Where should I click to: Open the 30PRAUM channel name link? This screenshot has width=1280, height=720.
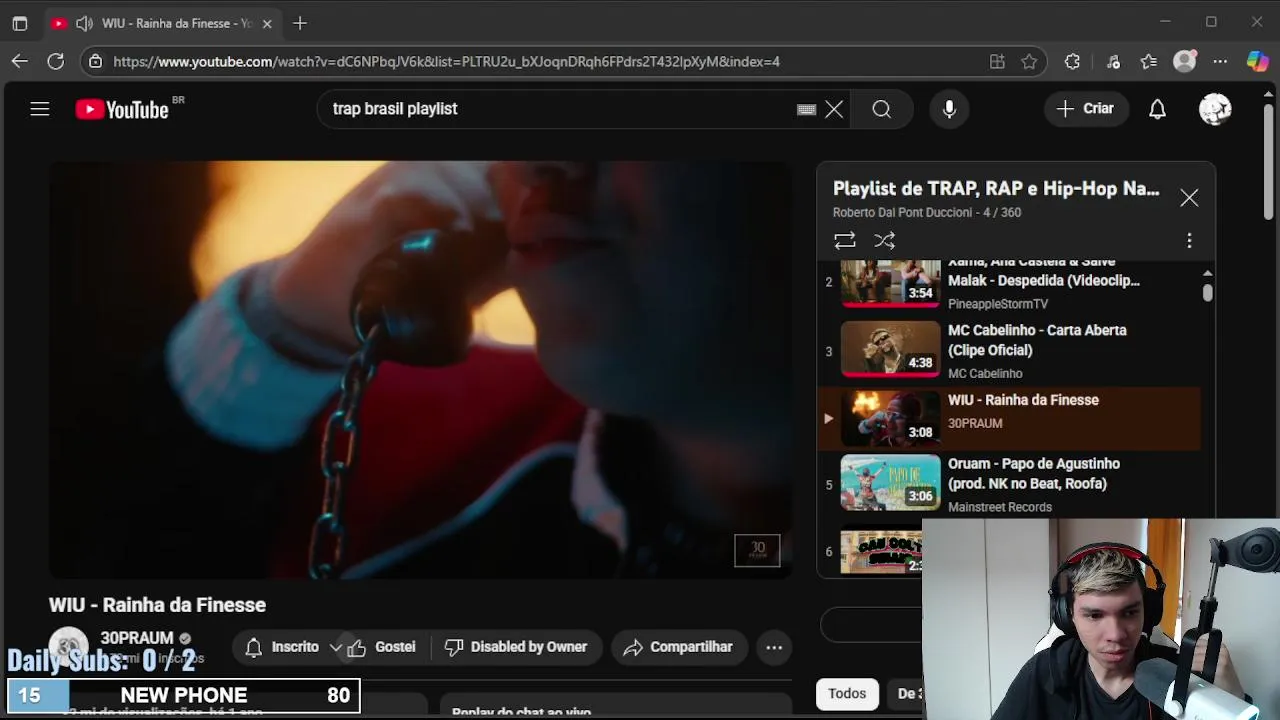[137, 638]
